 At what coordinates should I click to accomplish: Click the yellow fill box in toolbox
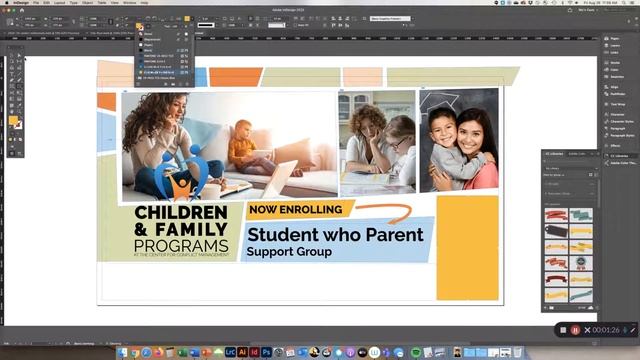pos(13,120)
